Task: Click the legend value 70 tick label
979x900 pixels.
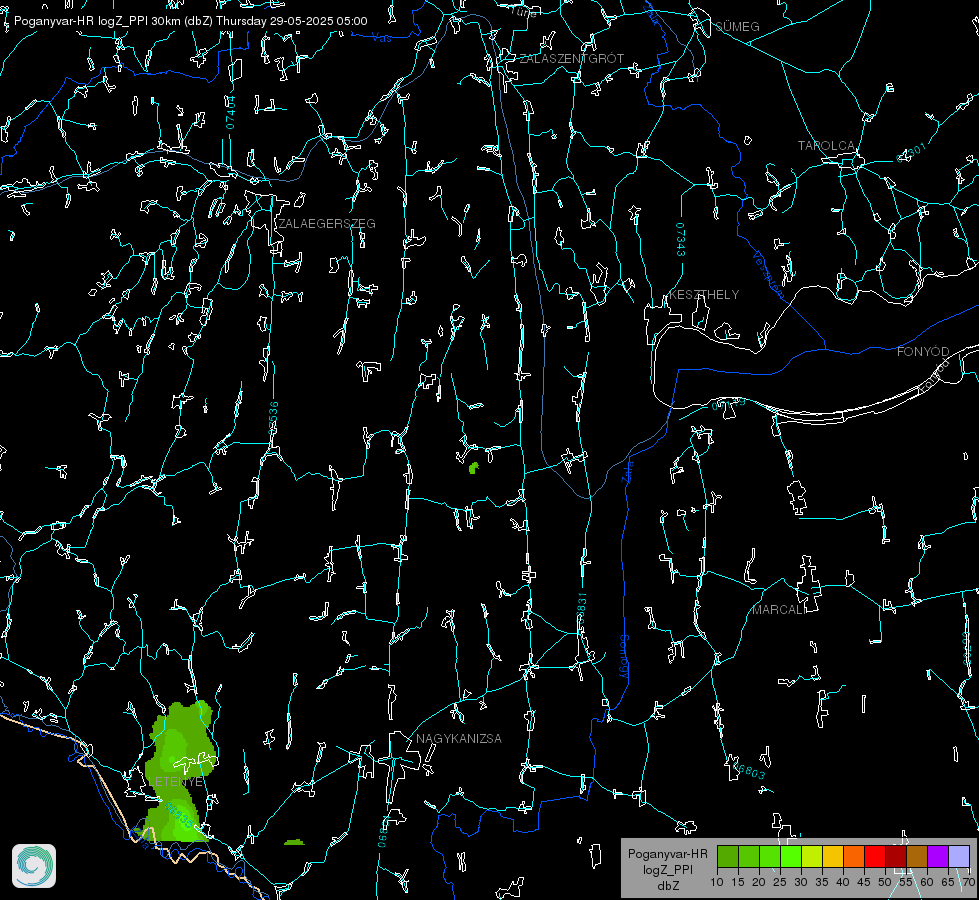Action: (x=969, y=883)
